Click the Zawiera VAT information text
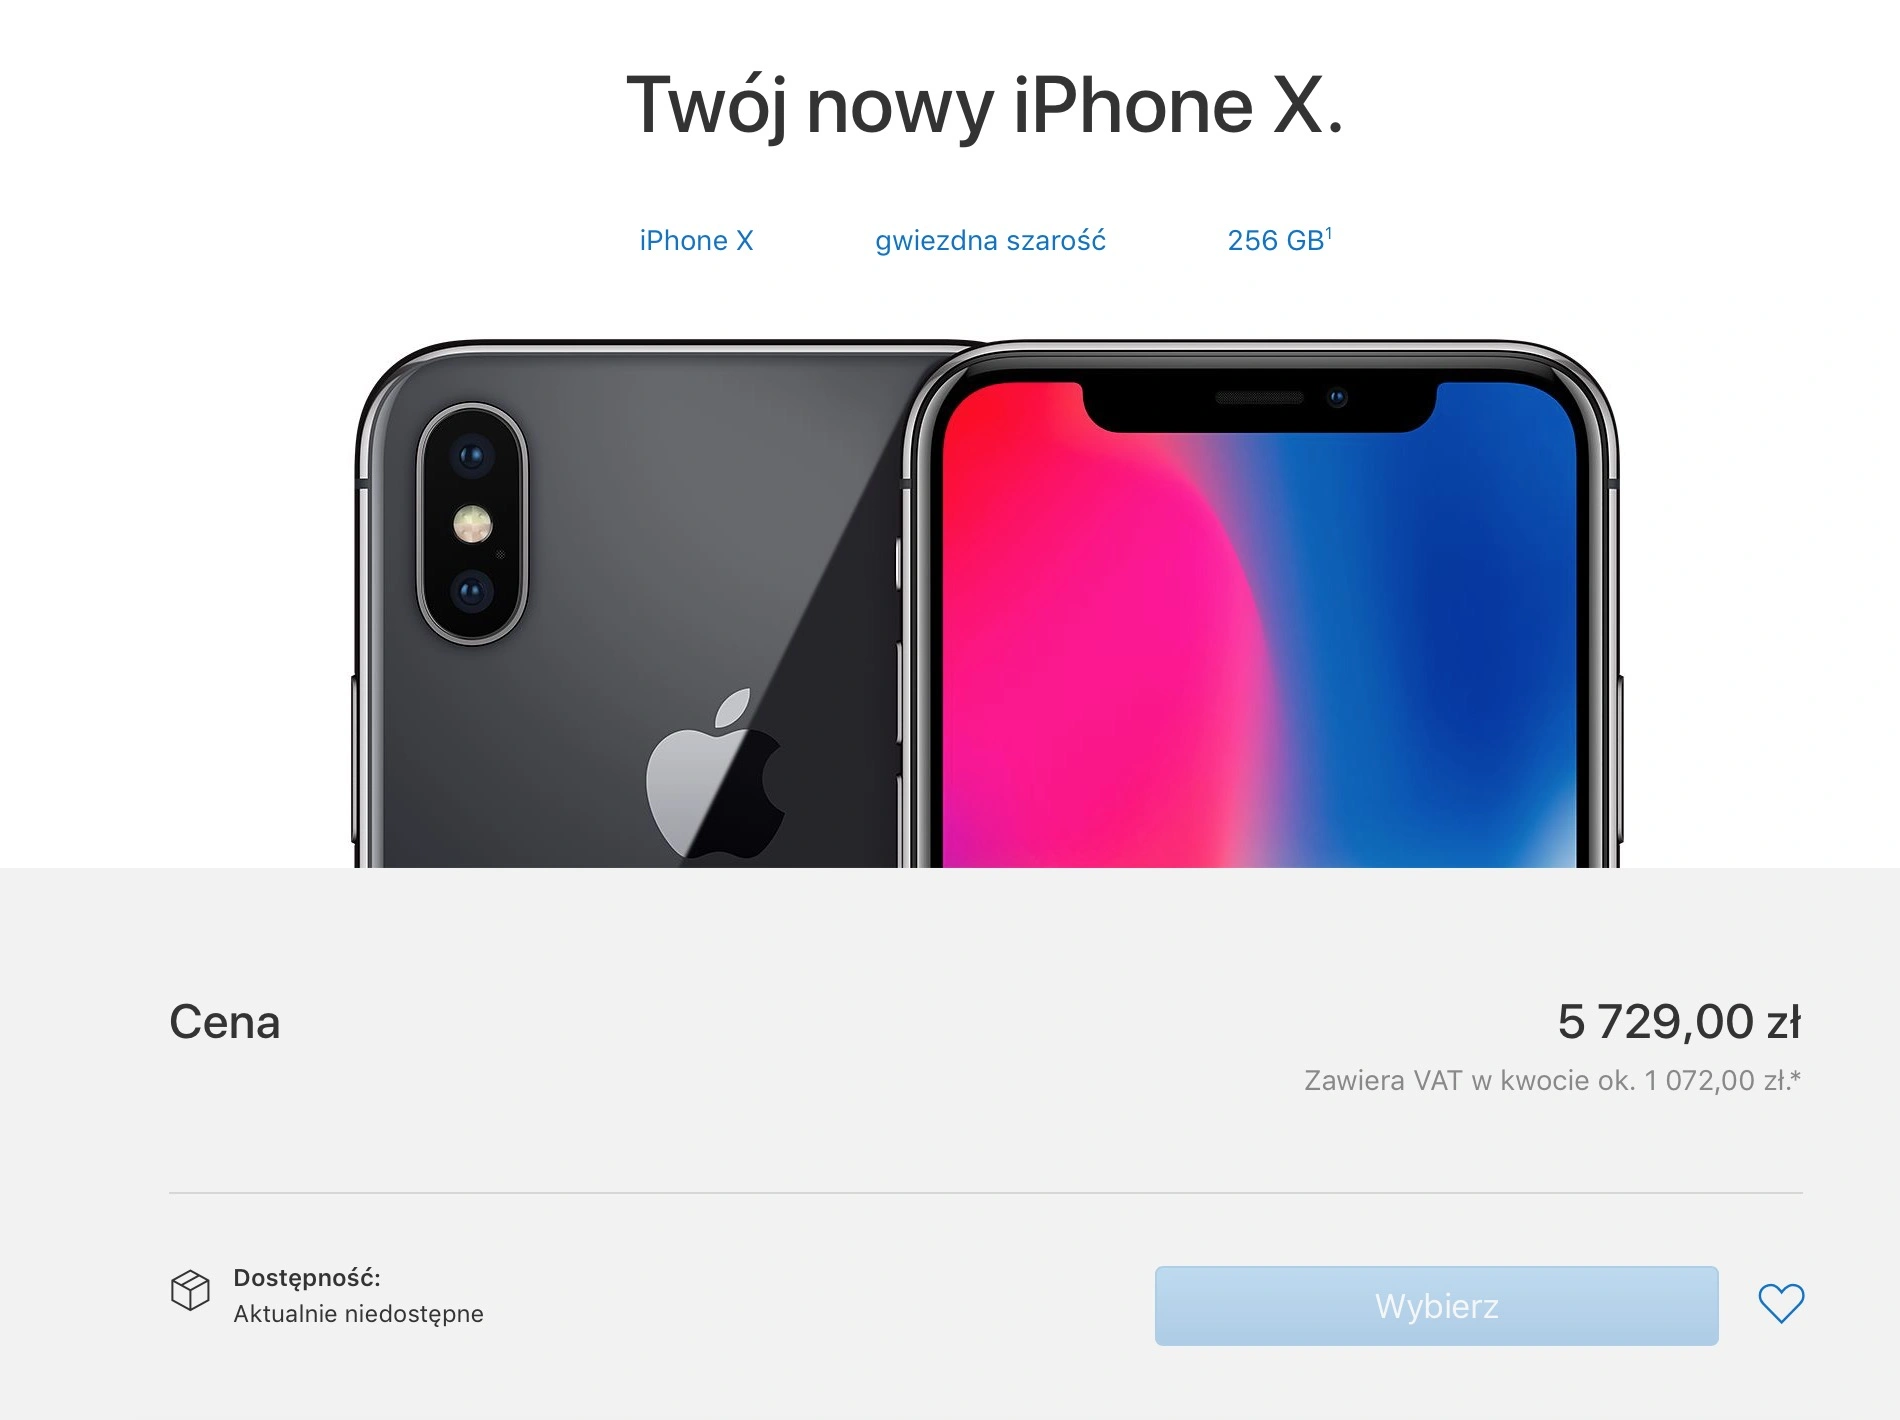Viewport: 1900px width, 1420px height. (1552, 1080)
